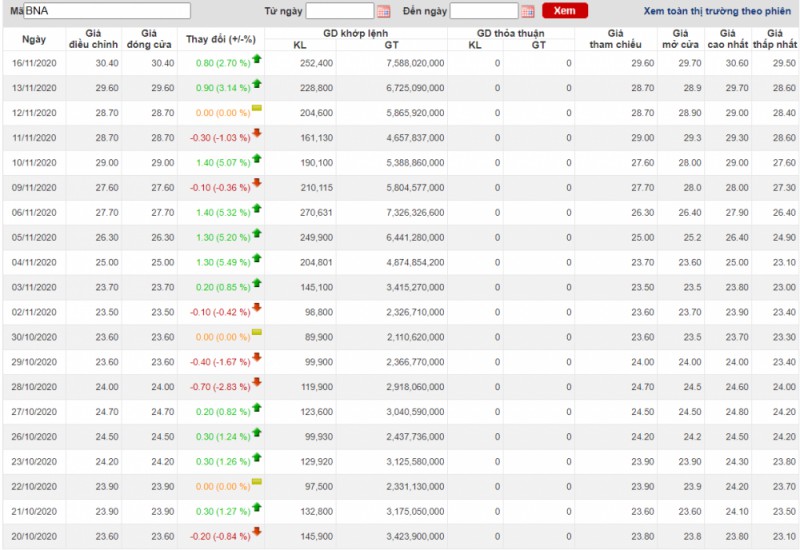
Task: Click the 'Giá cao nhất' column header
Action: coord(727,39)
